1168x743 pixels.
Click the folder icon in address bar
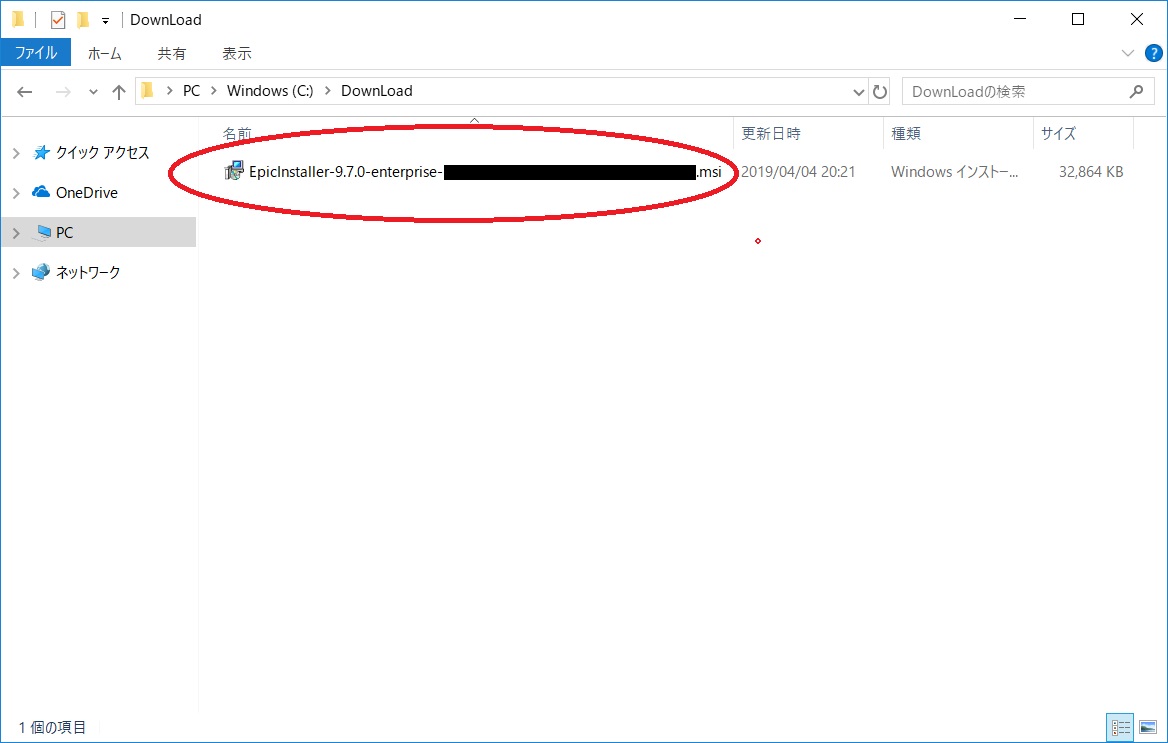[x=147, y=91]
